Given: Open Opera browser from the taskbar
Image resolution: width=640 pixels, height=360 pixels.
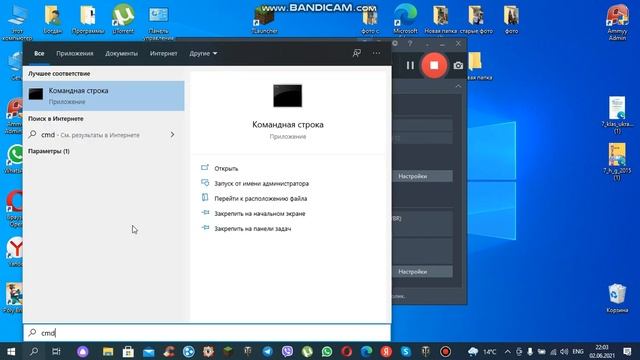Looking at the screenshot, I should (x=347, y=351).
